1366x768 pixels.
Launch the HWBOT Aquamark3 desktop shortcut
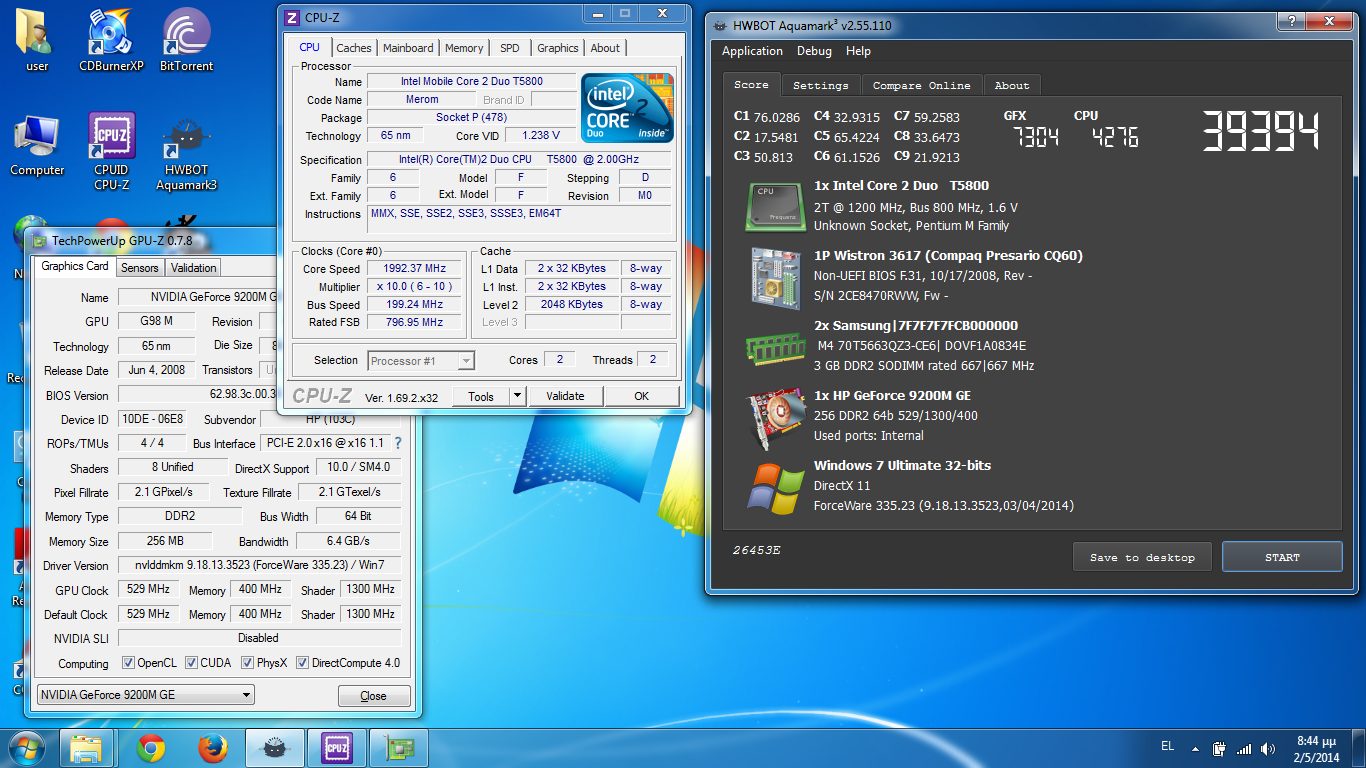tap(187, 152)
